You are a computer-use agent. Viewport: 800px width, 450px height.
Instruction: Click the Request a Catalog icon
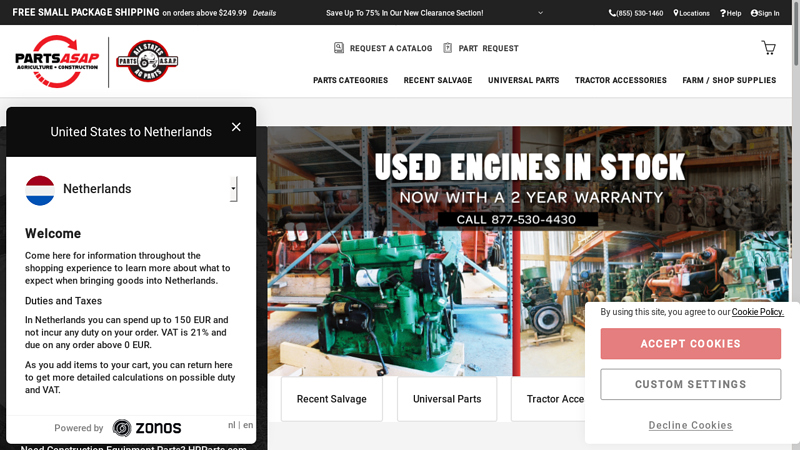[x=339, y=48]
